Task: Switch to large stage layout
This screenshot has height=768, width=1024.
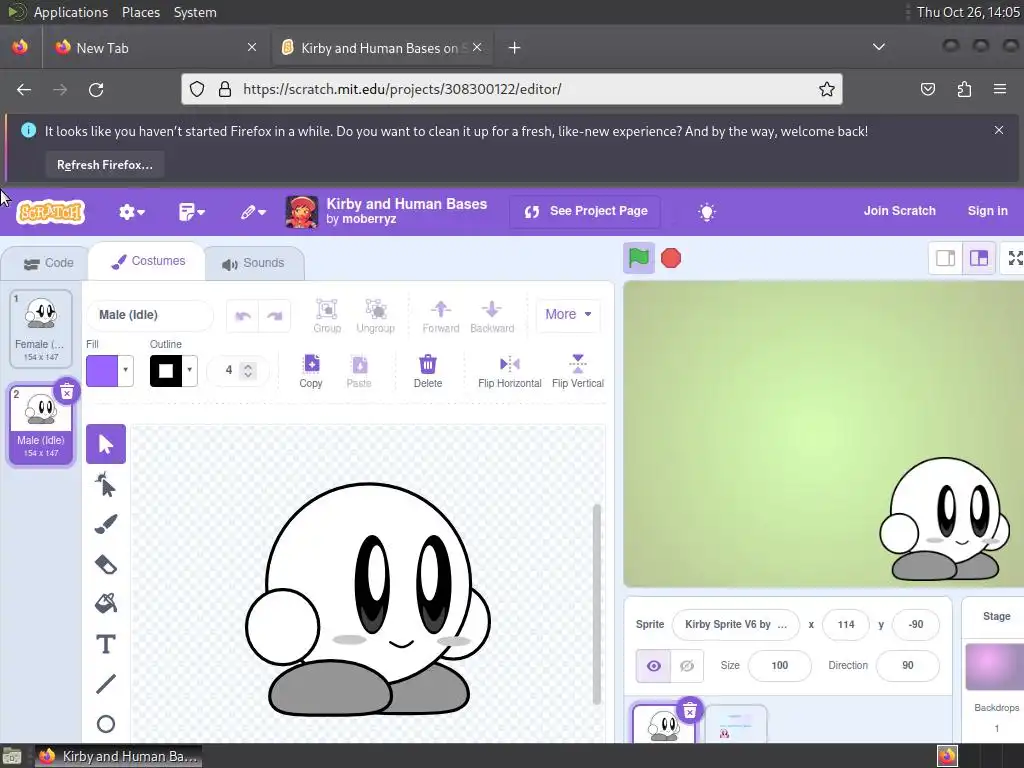Action: pos(979,258)
